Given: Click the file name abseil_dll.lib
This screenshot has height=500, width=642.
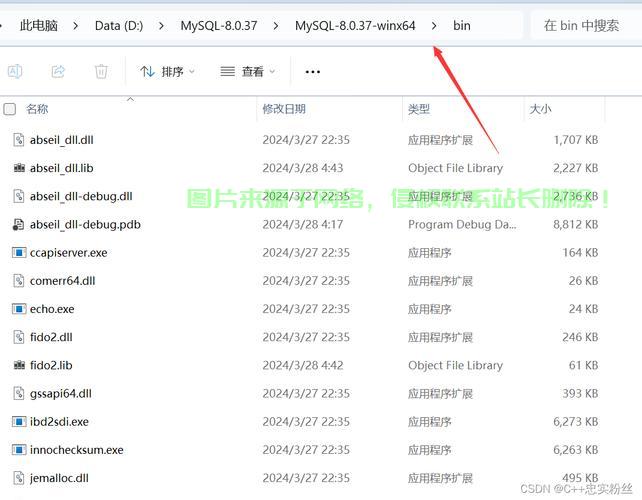Looking at the screenshot, I should click(61, 168).
